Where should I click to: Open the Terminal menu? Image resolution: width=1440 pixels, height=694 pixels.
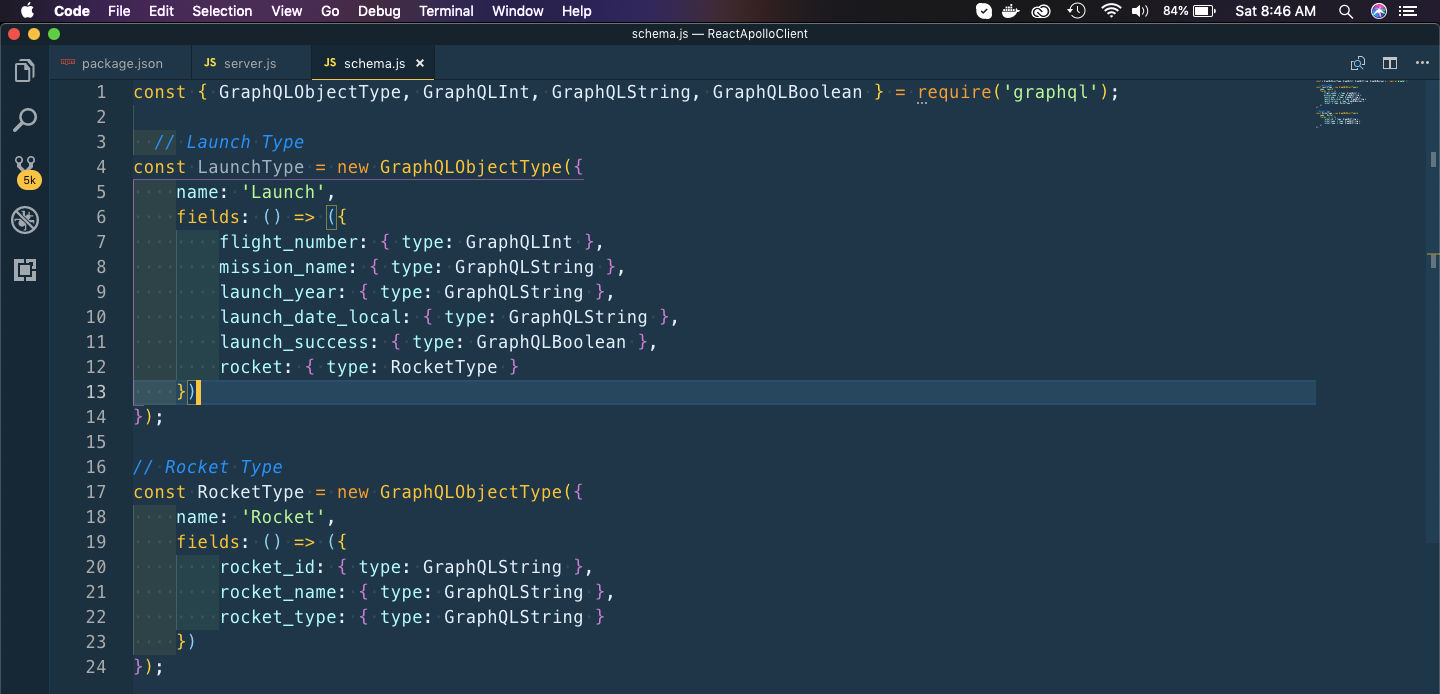(x=446, y=11)
